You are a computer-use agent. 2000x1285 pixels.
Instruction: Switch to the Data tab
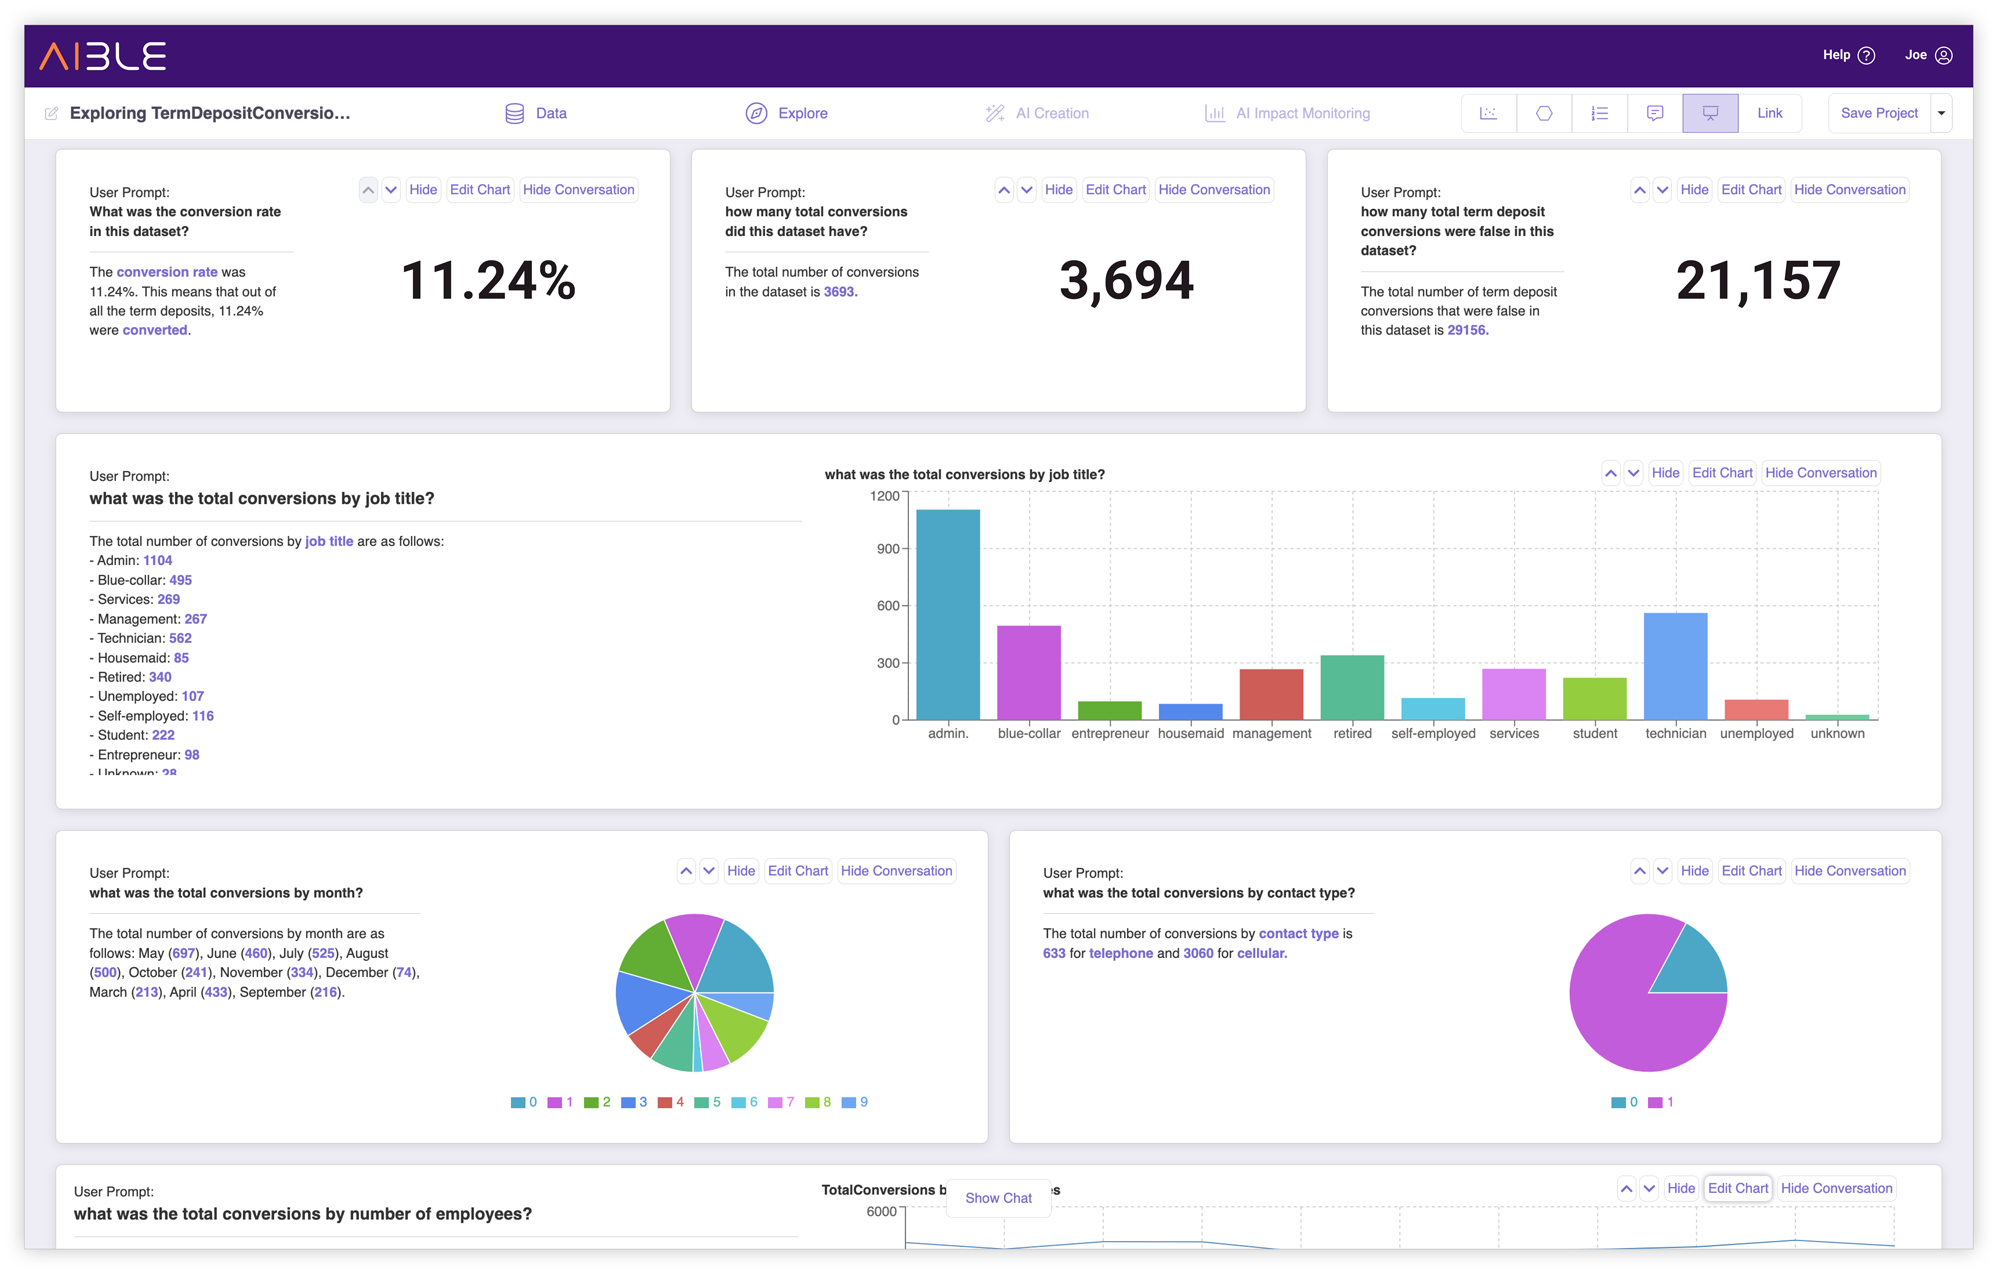point(551,113)
